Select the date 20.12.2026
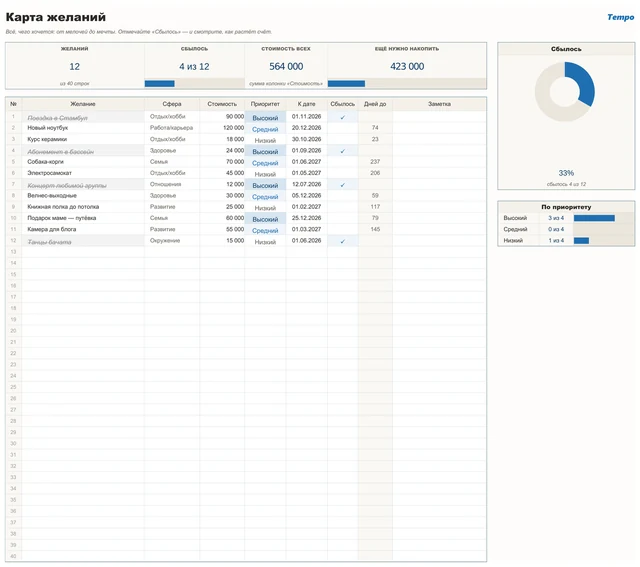 (307, 128)
